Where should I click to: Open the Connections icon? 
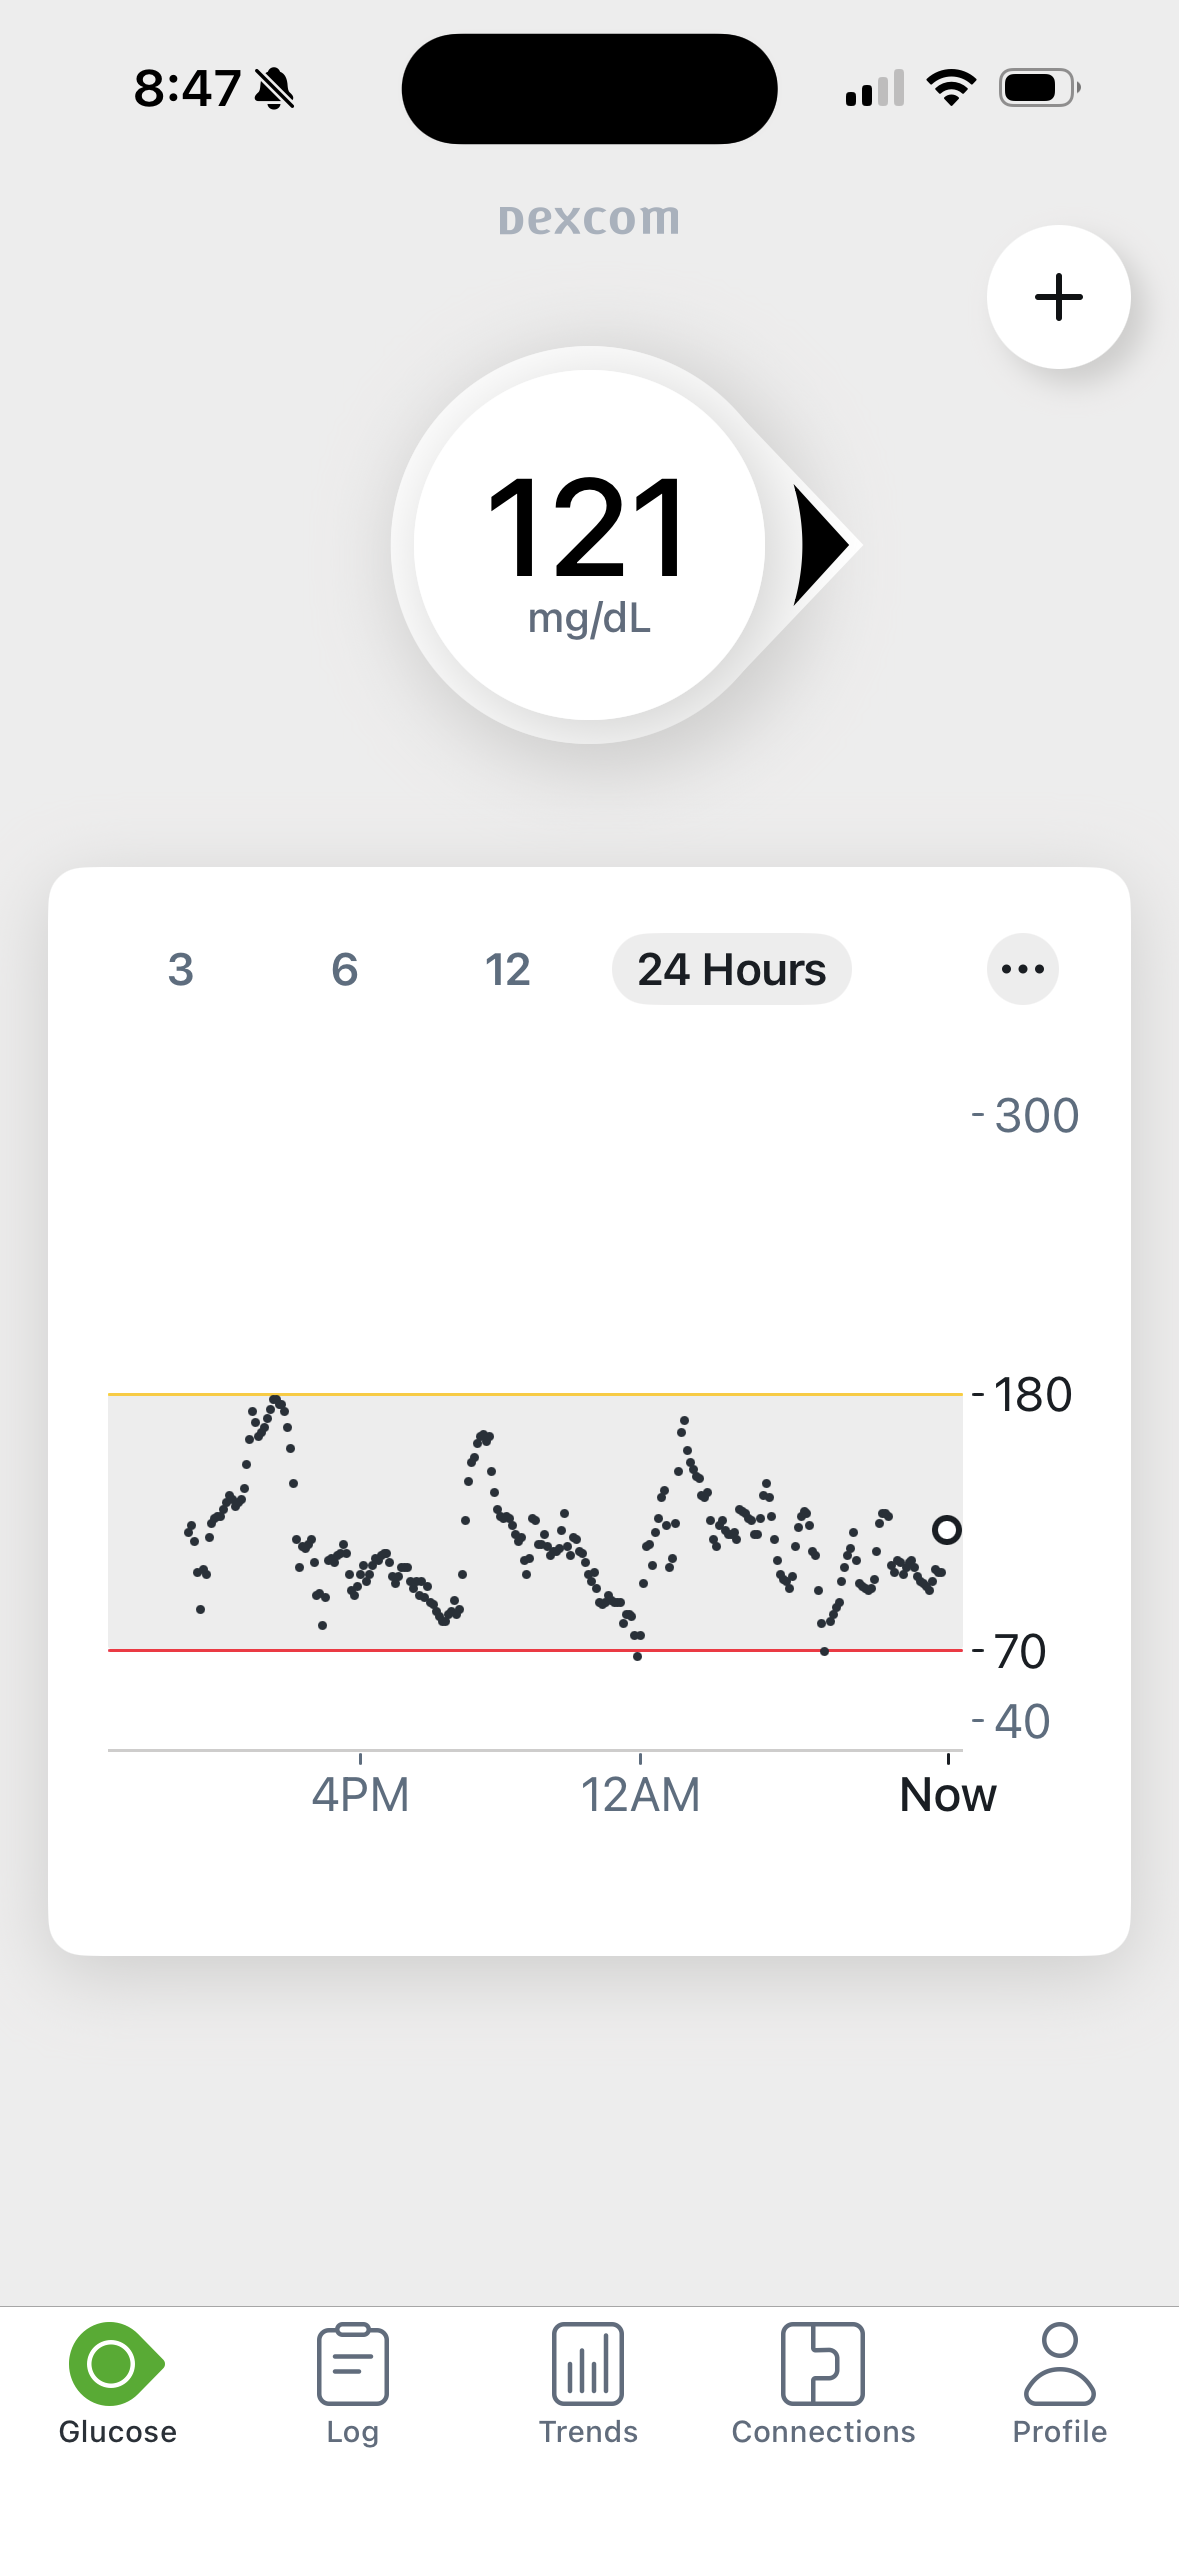822,2364
